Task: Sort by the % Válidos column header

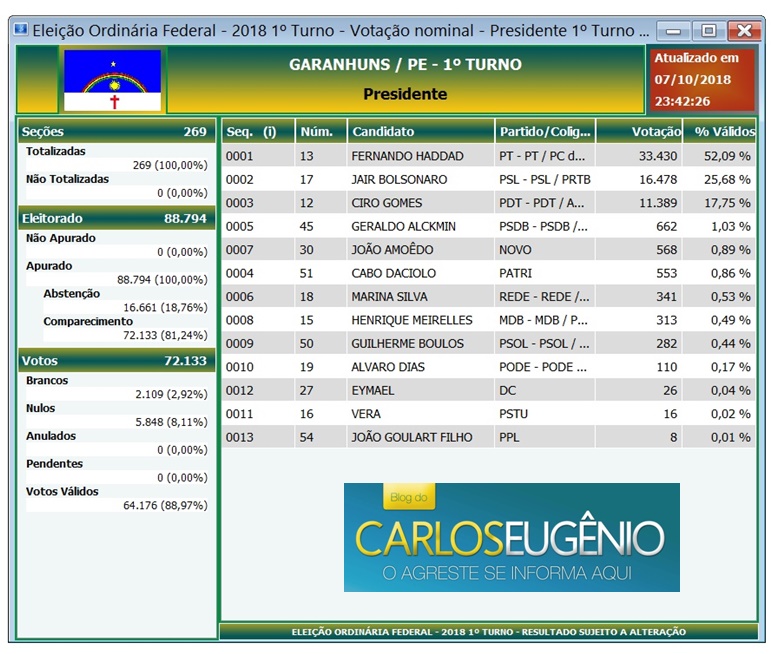Action: pos(719,131)
